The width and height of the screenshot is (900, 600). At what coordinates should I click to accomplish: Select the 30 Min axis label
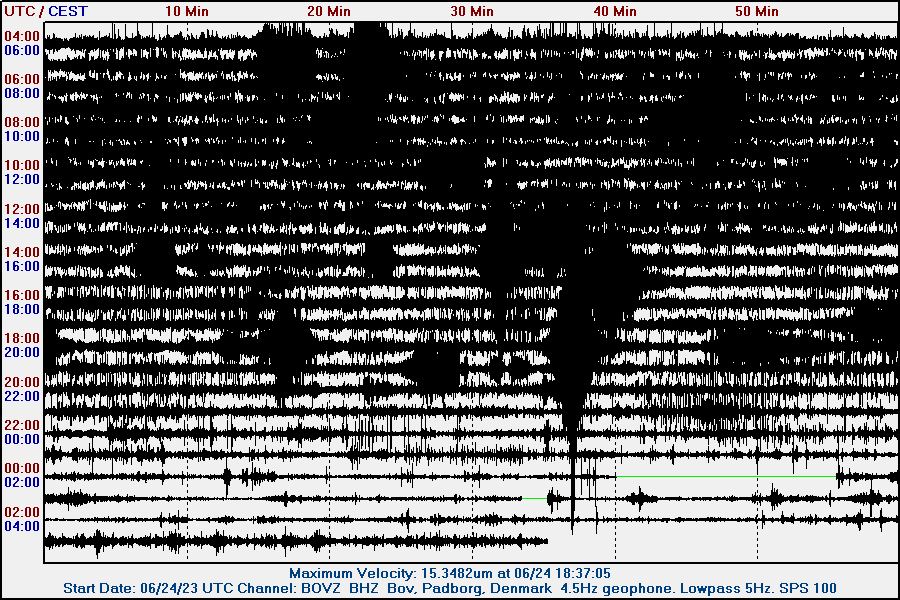click(x=472, y=11)
